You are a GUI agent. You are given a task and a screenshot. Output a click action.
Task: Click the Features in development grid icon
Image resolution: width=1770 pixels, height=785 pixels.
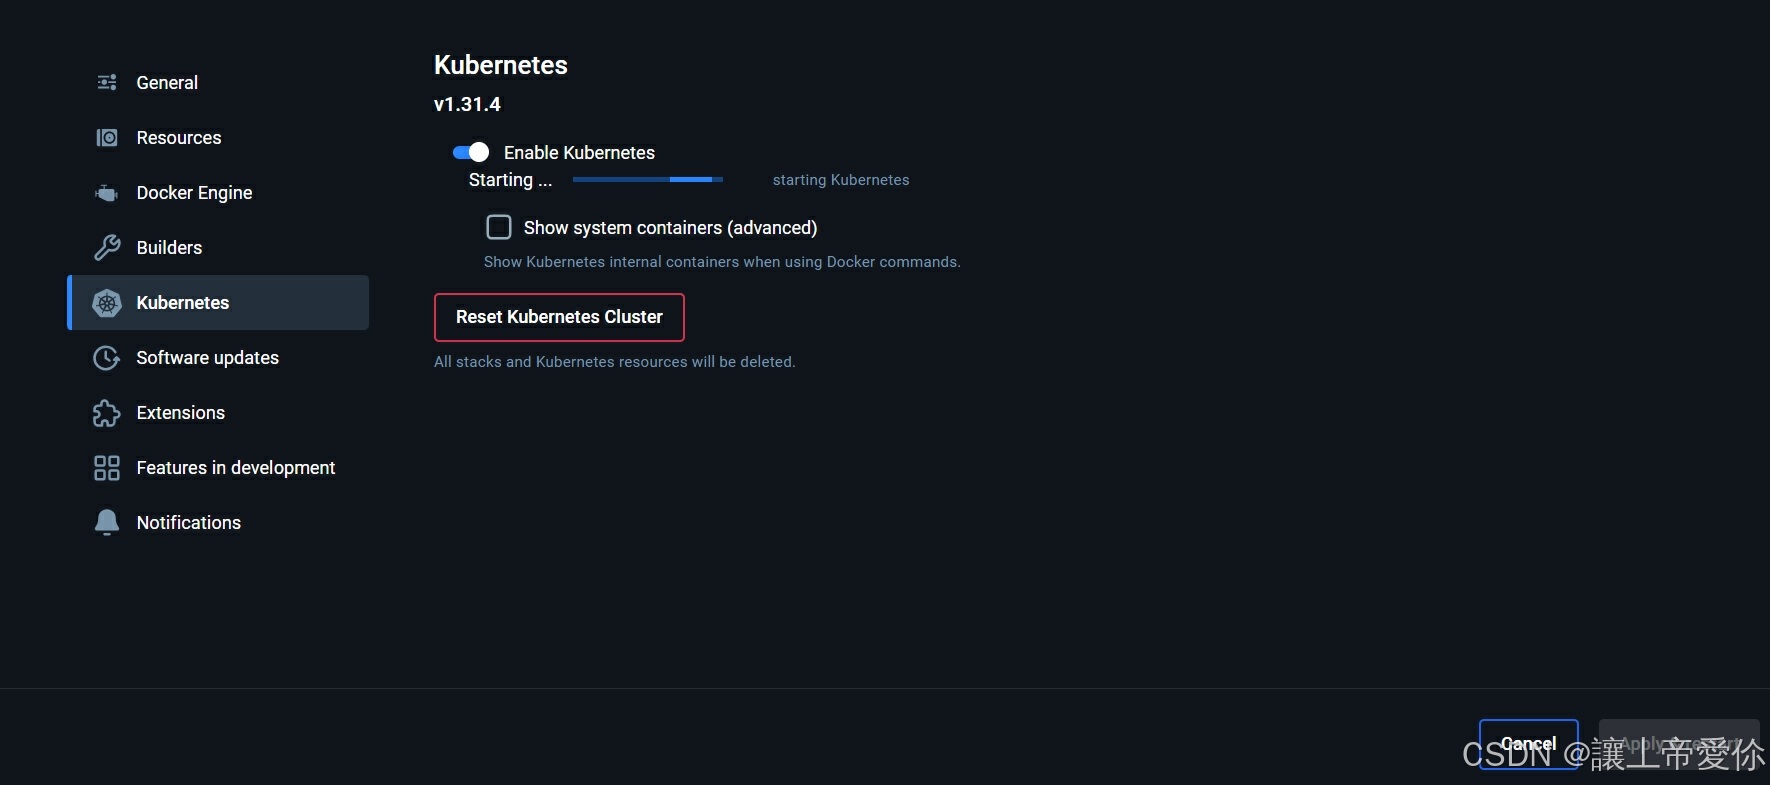tap(107, 468)
